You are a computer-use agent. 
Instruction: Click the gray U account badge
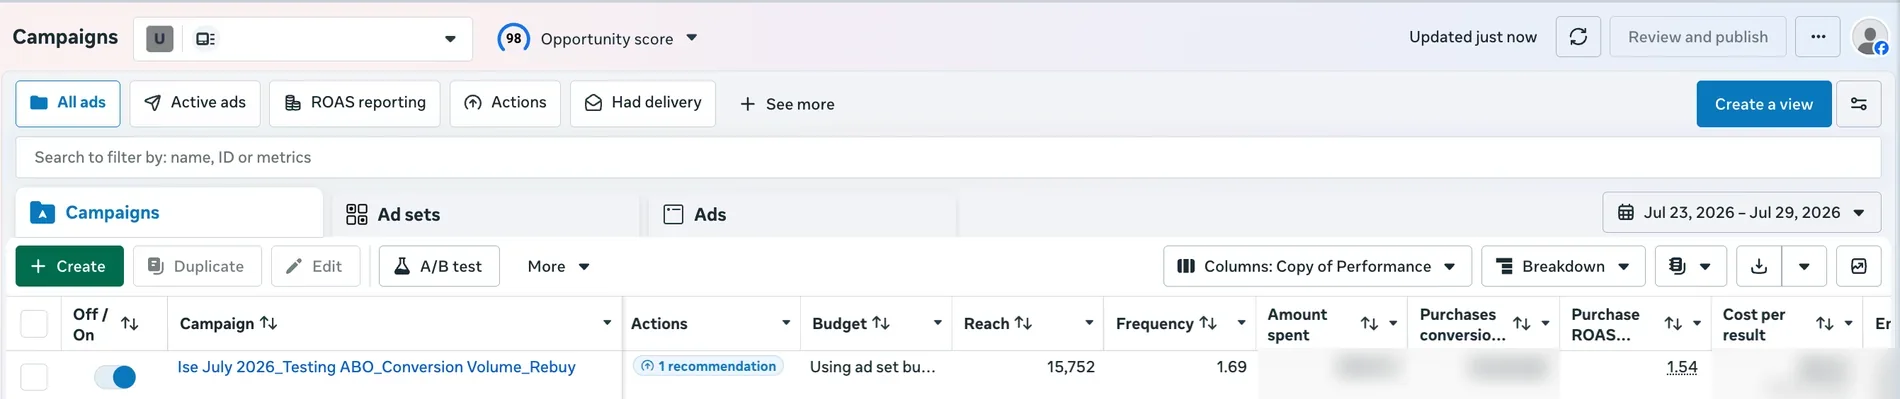(x=159, y=39)
